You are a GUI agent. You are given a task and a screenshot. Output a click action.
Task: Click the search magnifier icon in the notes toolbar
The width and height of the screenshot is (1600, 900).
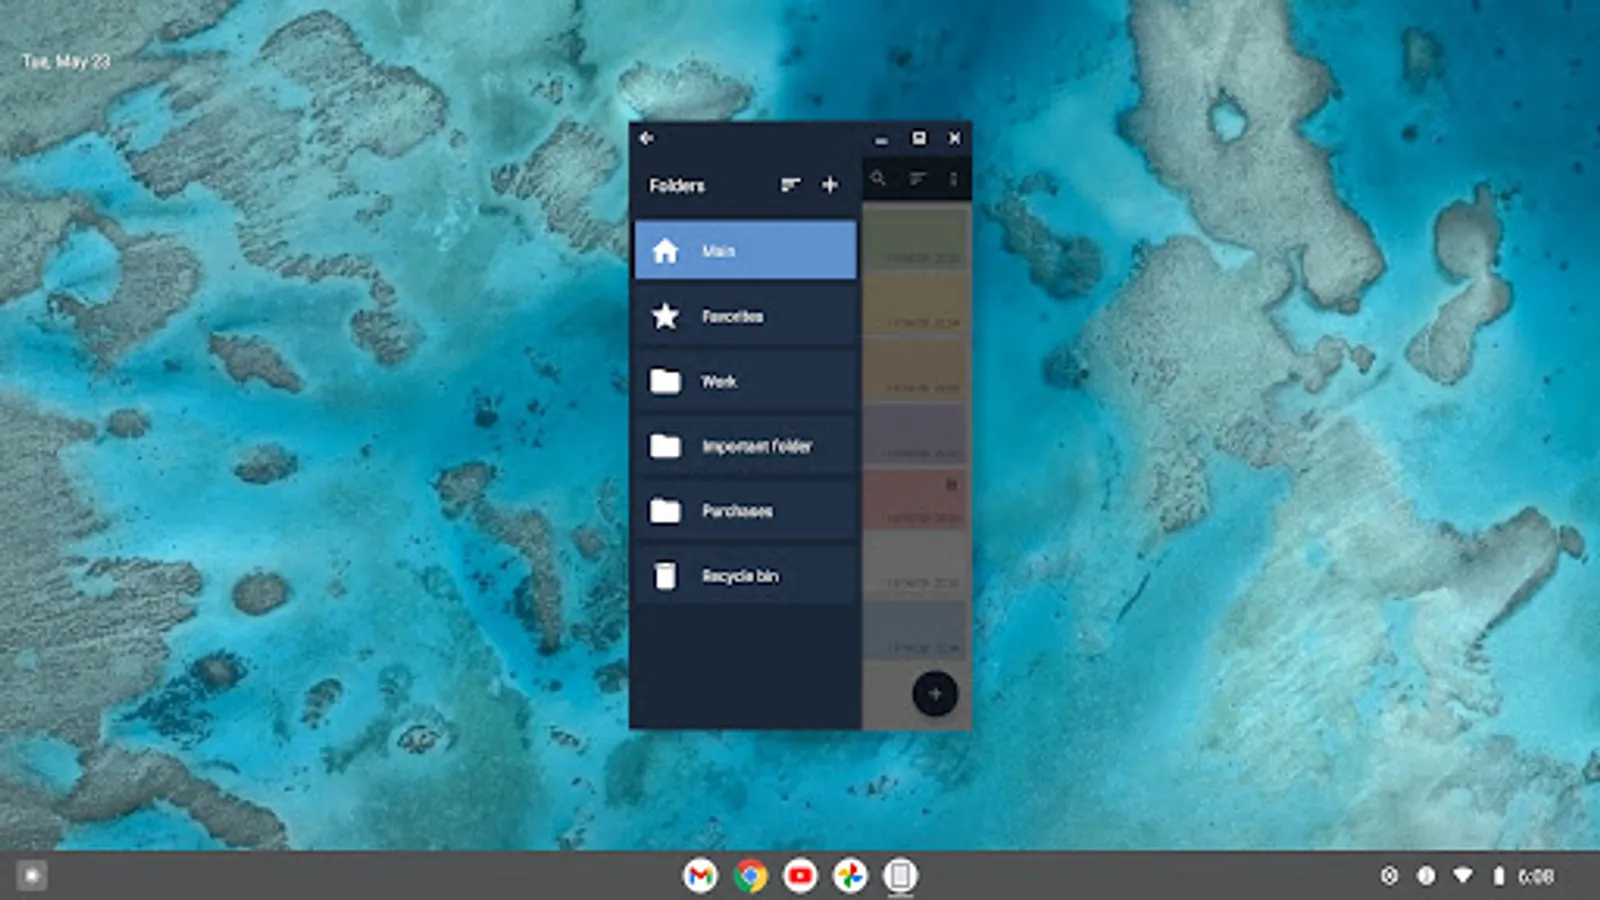tap(878, 179)
